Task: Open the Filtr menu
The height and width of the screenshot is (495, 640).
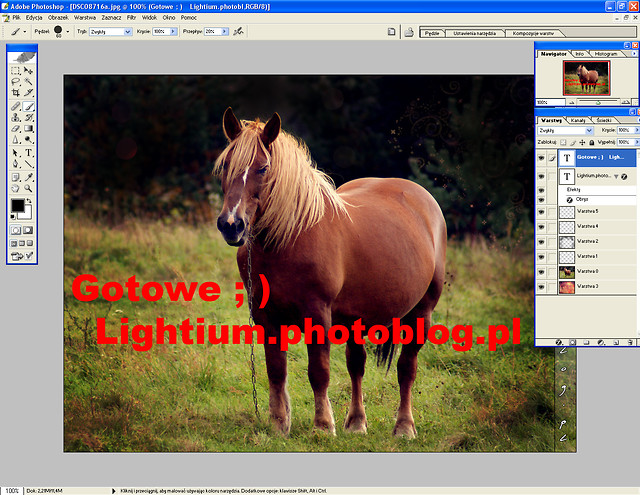Action: point(131,18)
